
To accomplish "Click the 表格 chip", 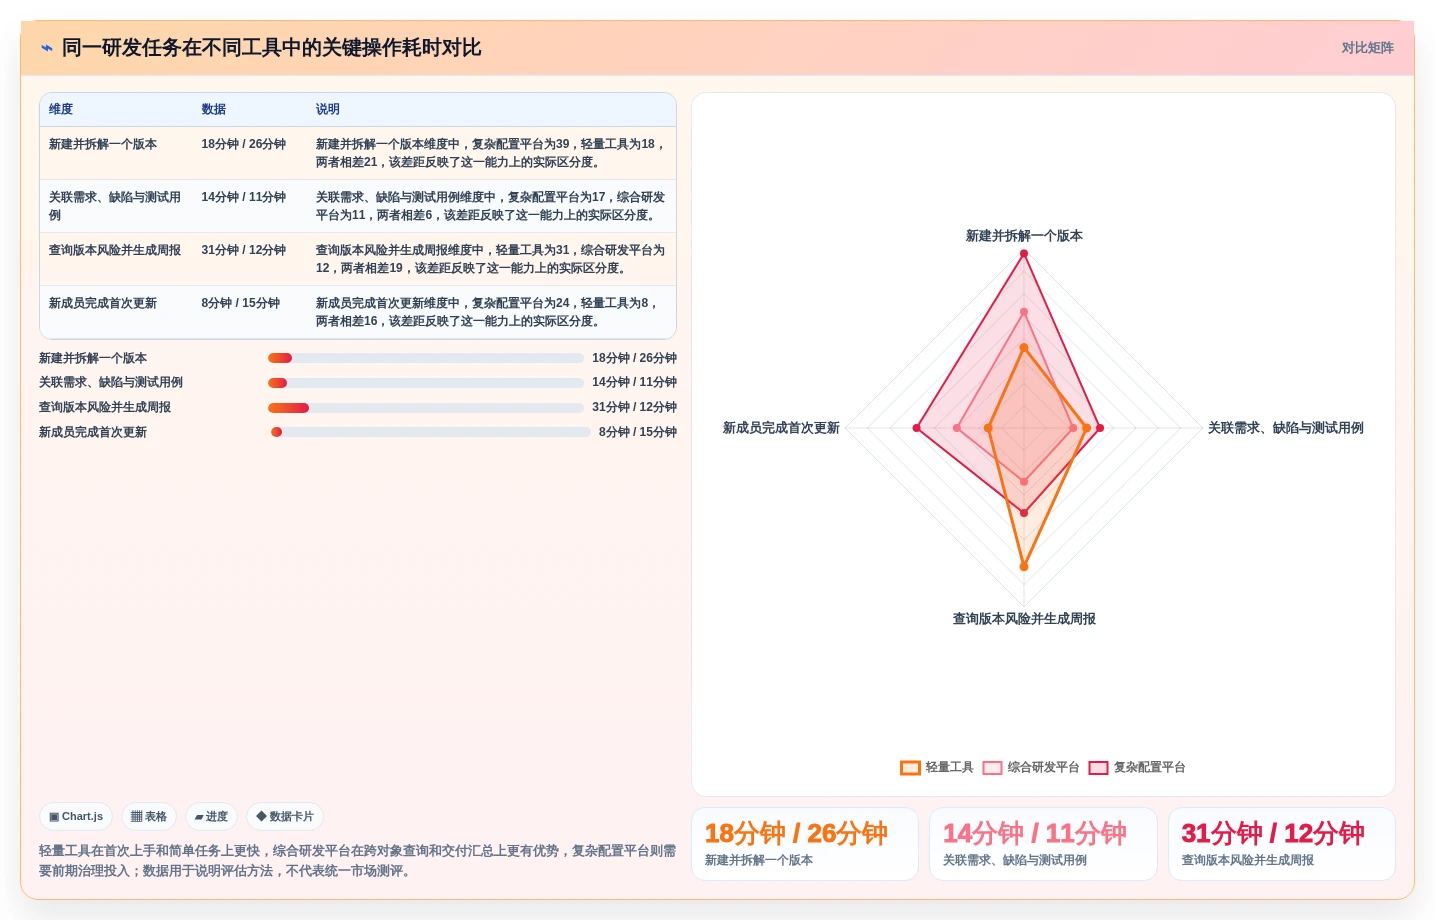I will click(149, 817).
